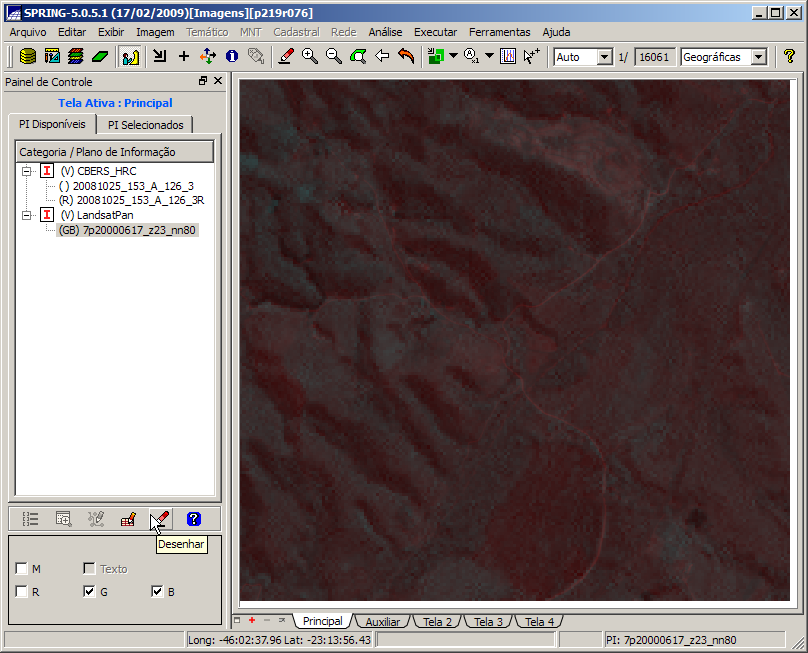Switch to the Auxiliar screen tab

382,622
